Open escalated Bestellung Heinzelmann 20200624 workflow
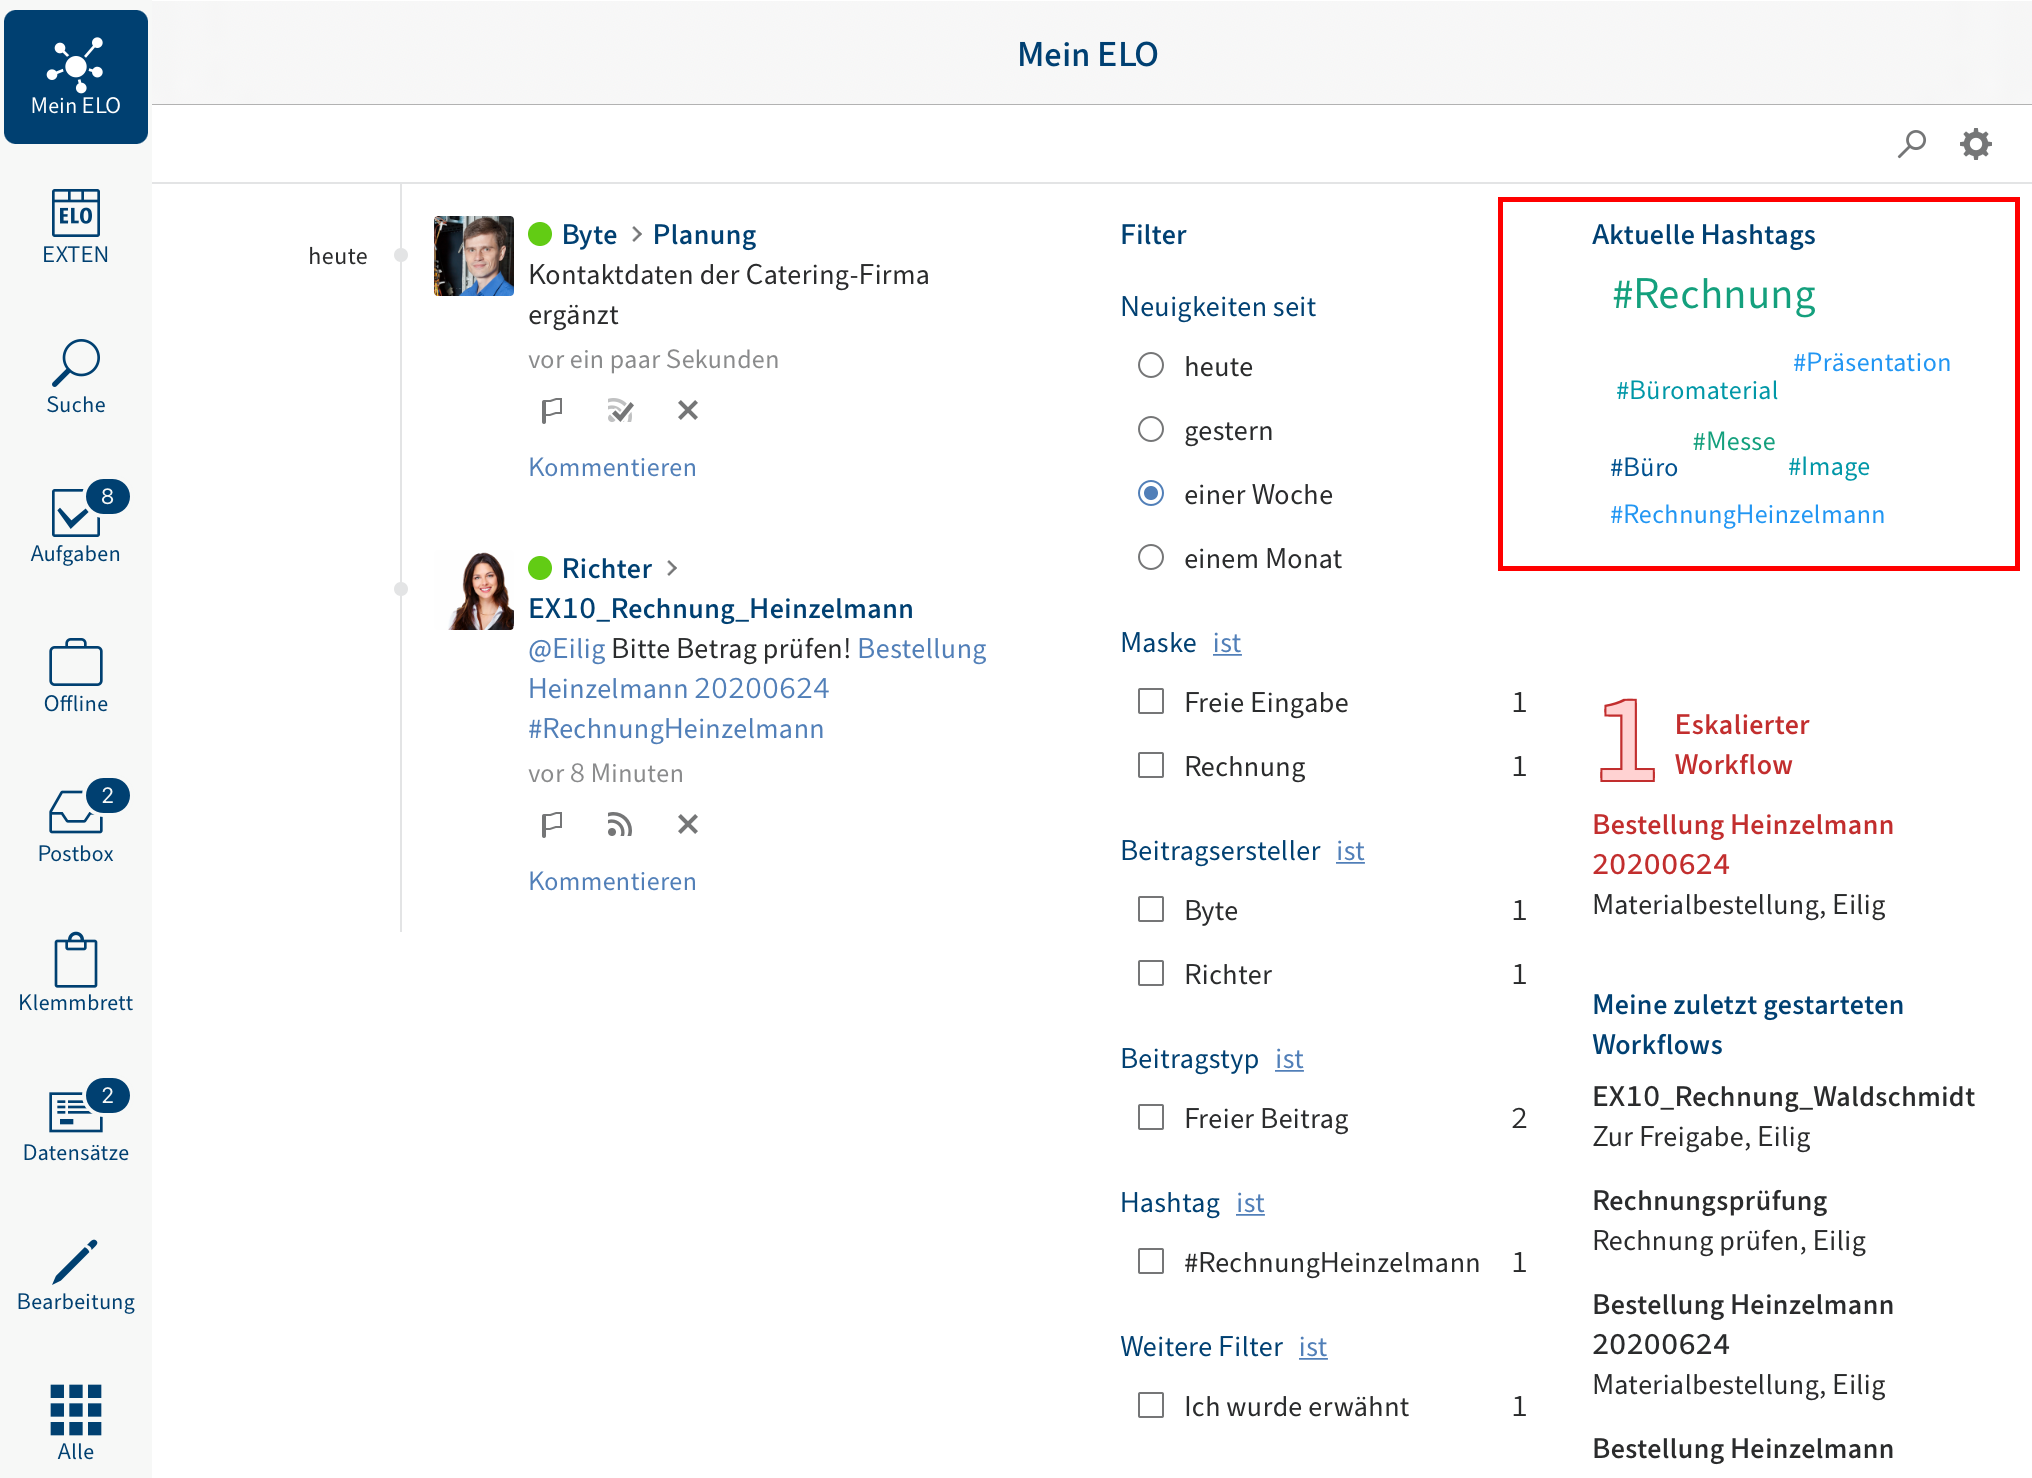This screenshot has height=1478, width=2032. [1742, 845]
